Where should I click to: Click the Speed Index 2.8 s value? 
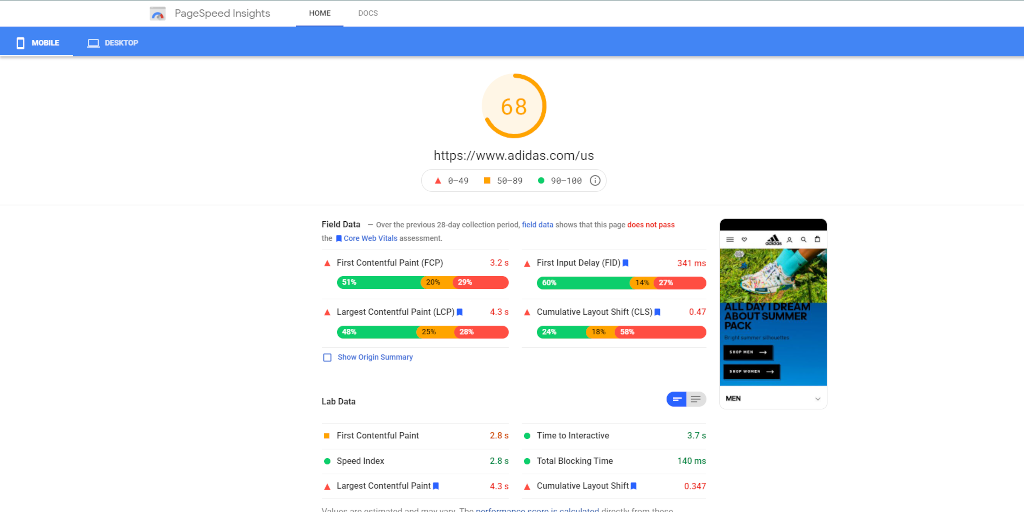coord(499,461)
